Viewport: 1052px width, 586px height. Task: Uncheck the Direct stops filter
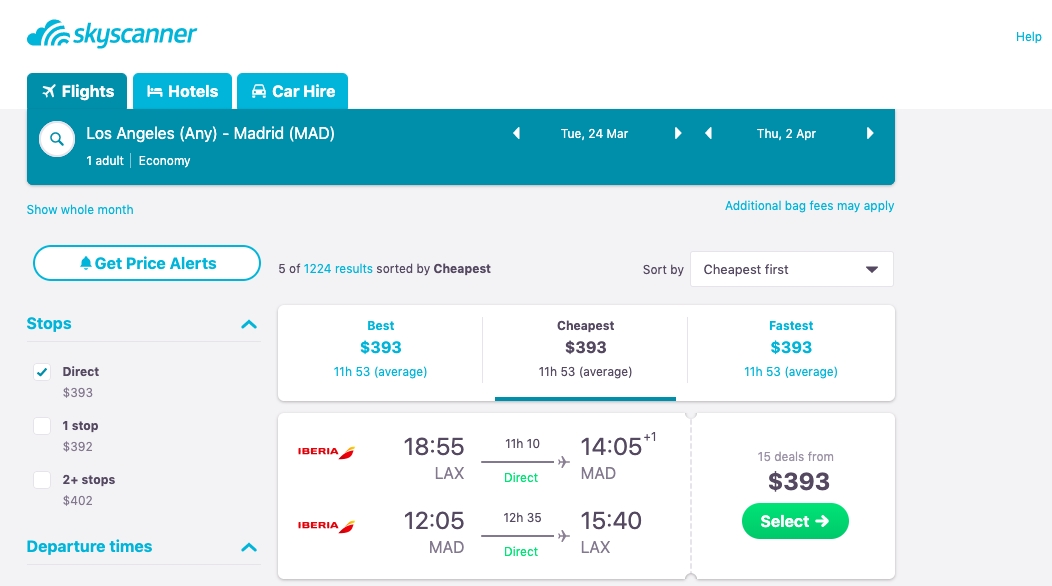pyautogui.click(x=42, y=372)
